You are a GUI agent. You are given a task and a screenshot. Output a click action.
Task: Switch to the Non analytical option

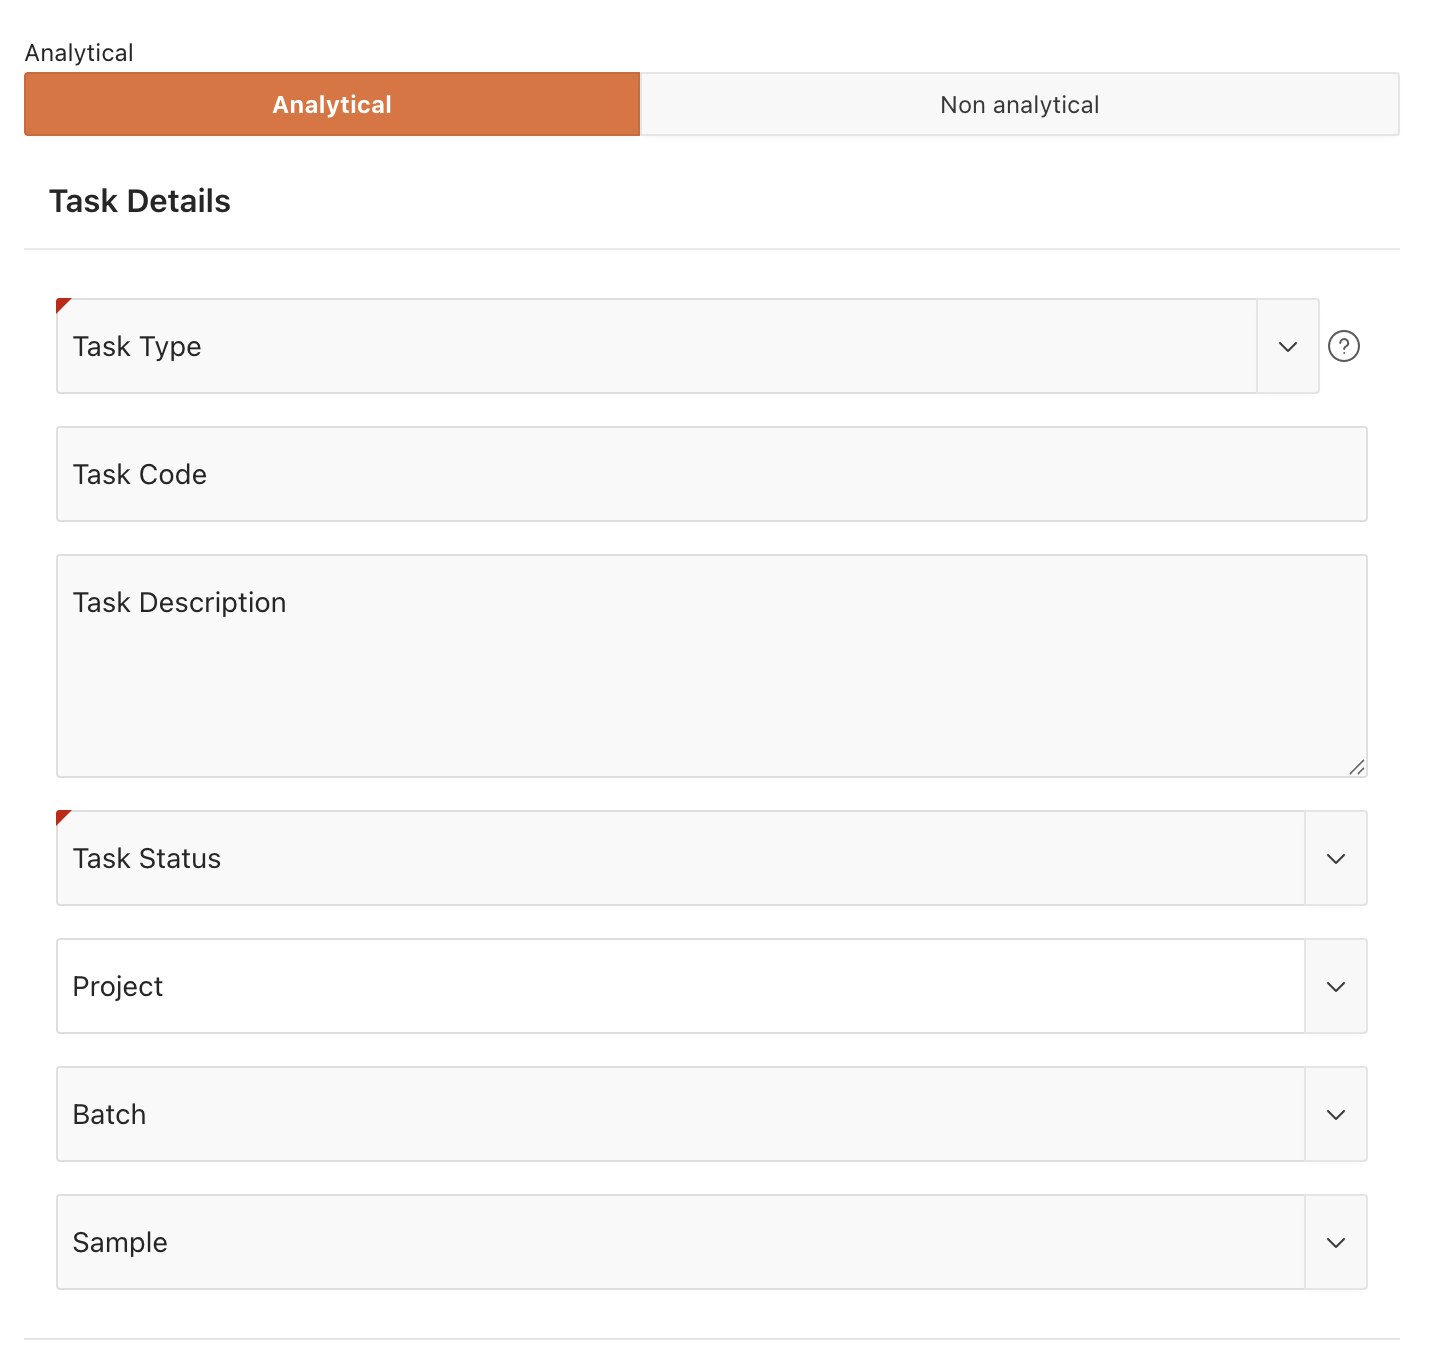[1019, 104]
